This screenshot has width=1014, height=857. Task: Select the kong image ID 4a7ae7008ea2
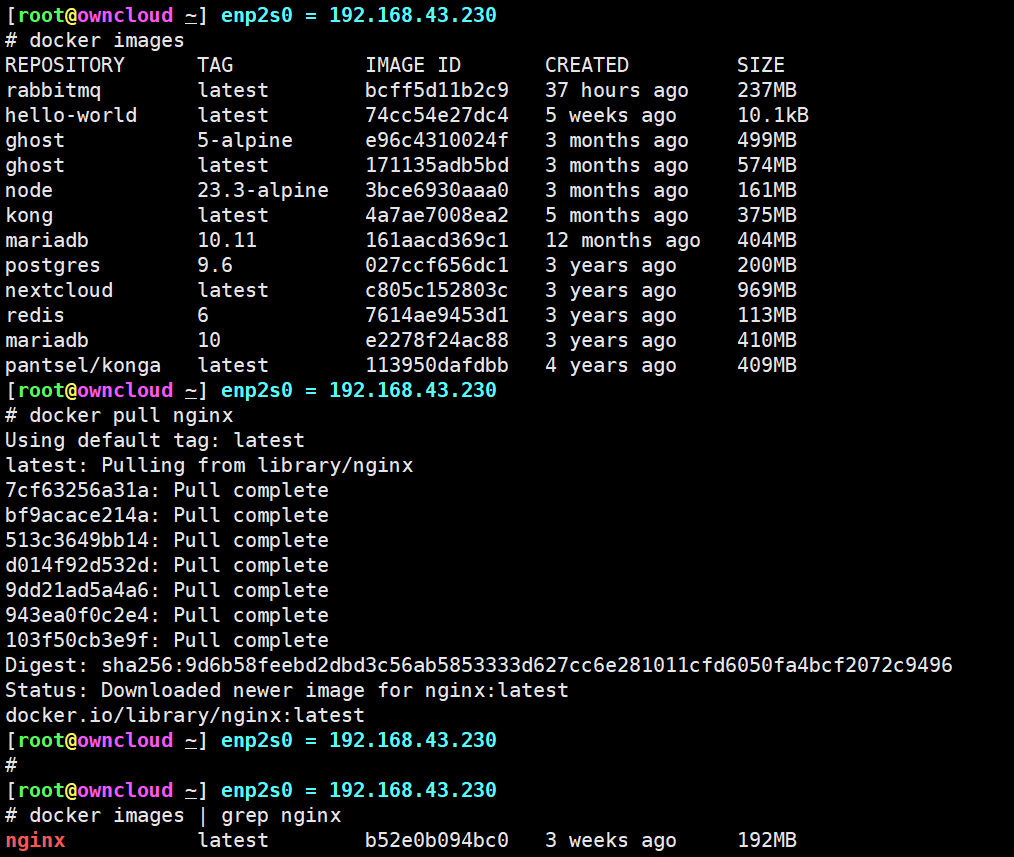tap(436, 215)
